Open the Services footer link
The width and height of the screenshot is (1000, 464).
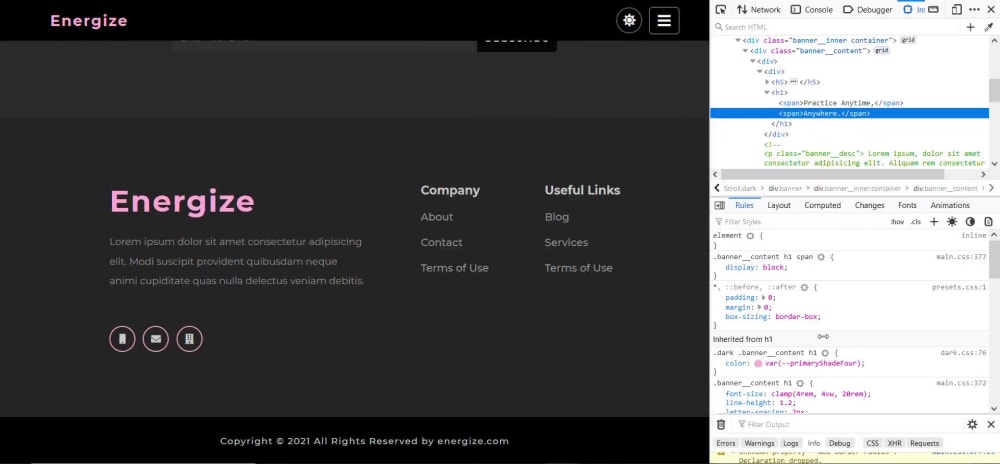(566, 242)
